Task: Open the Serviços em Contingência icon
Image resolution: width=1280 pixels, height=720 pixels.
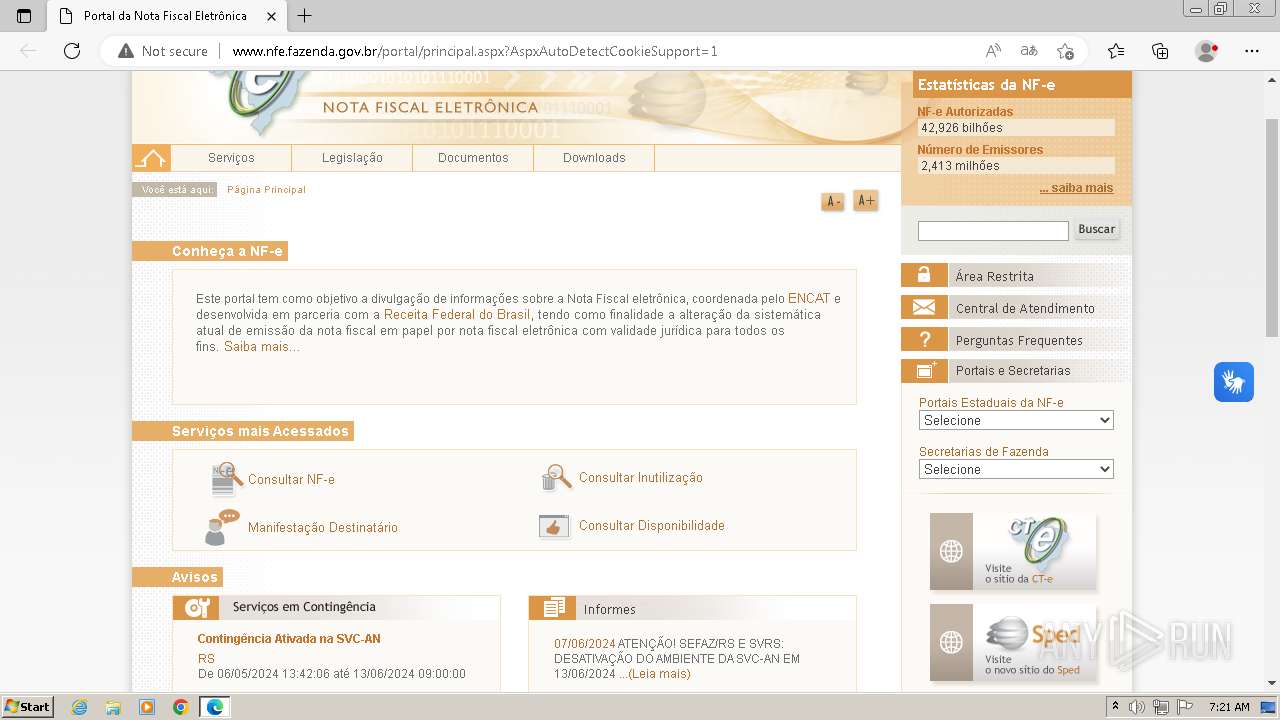Action: pos(196,607)
